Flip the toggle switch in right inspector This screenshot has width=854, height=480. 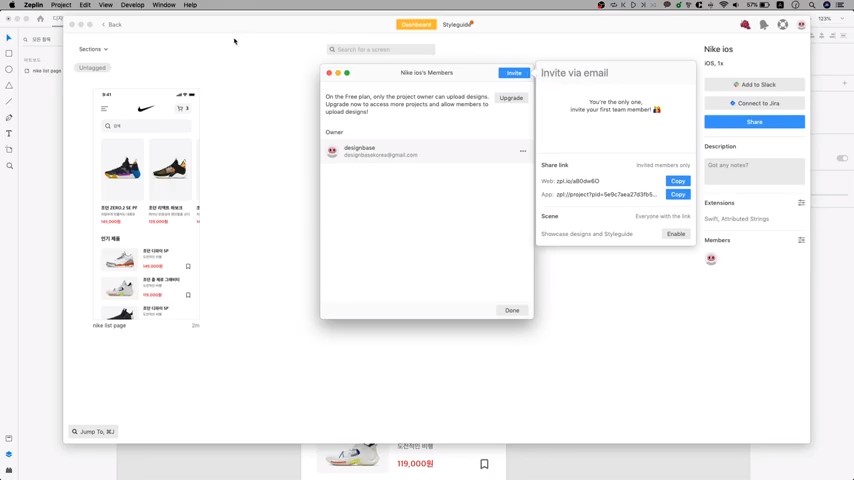coord(841,158)
